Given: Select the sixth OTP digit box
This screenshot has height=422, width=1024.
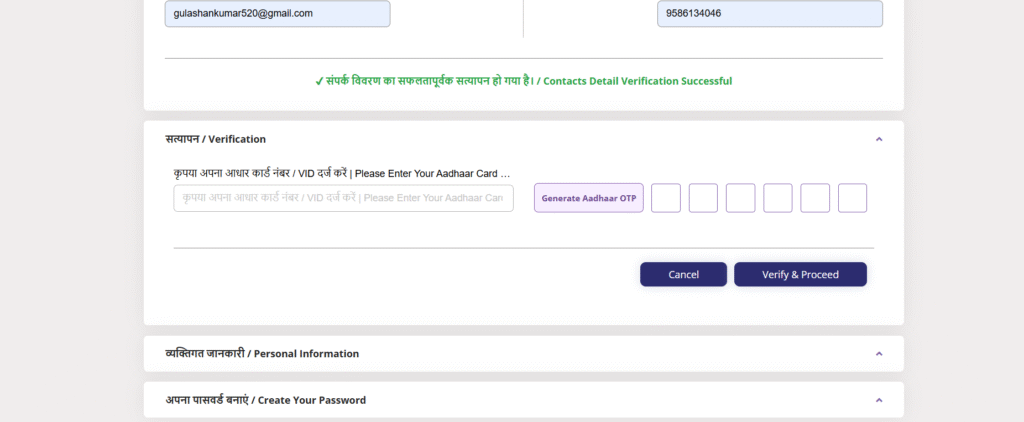Looking at the screenshot, I should [852, 198].
